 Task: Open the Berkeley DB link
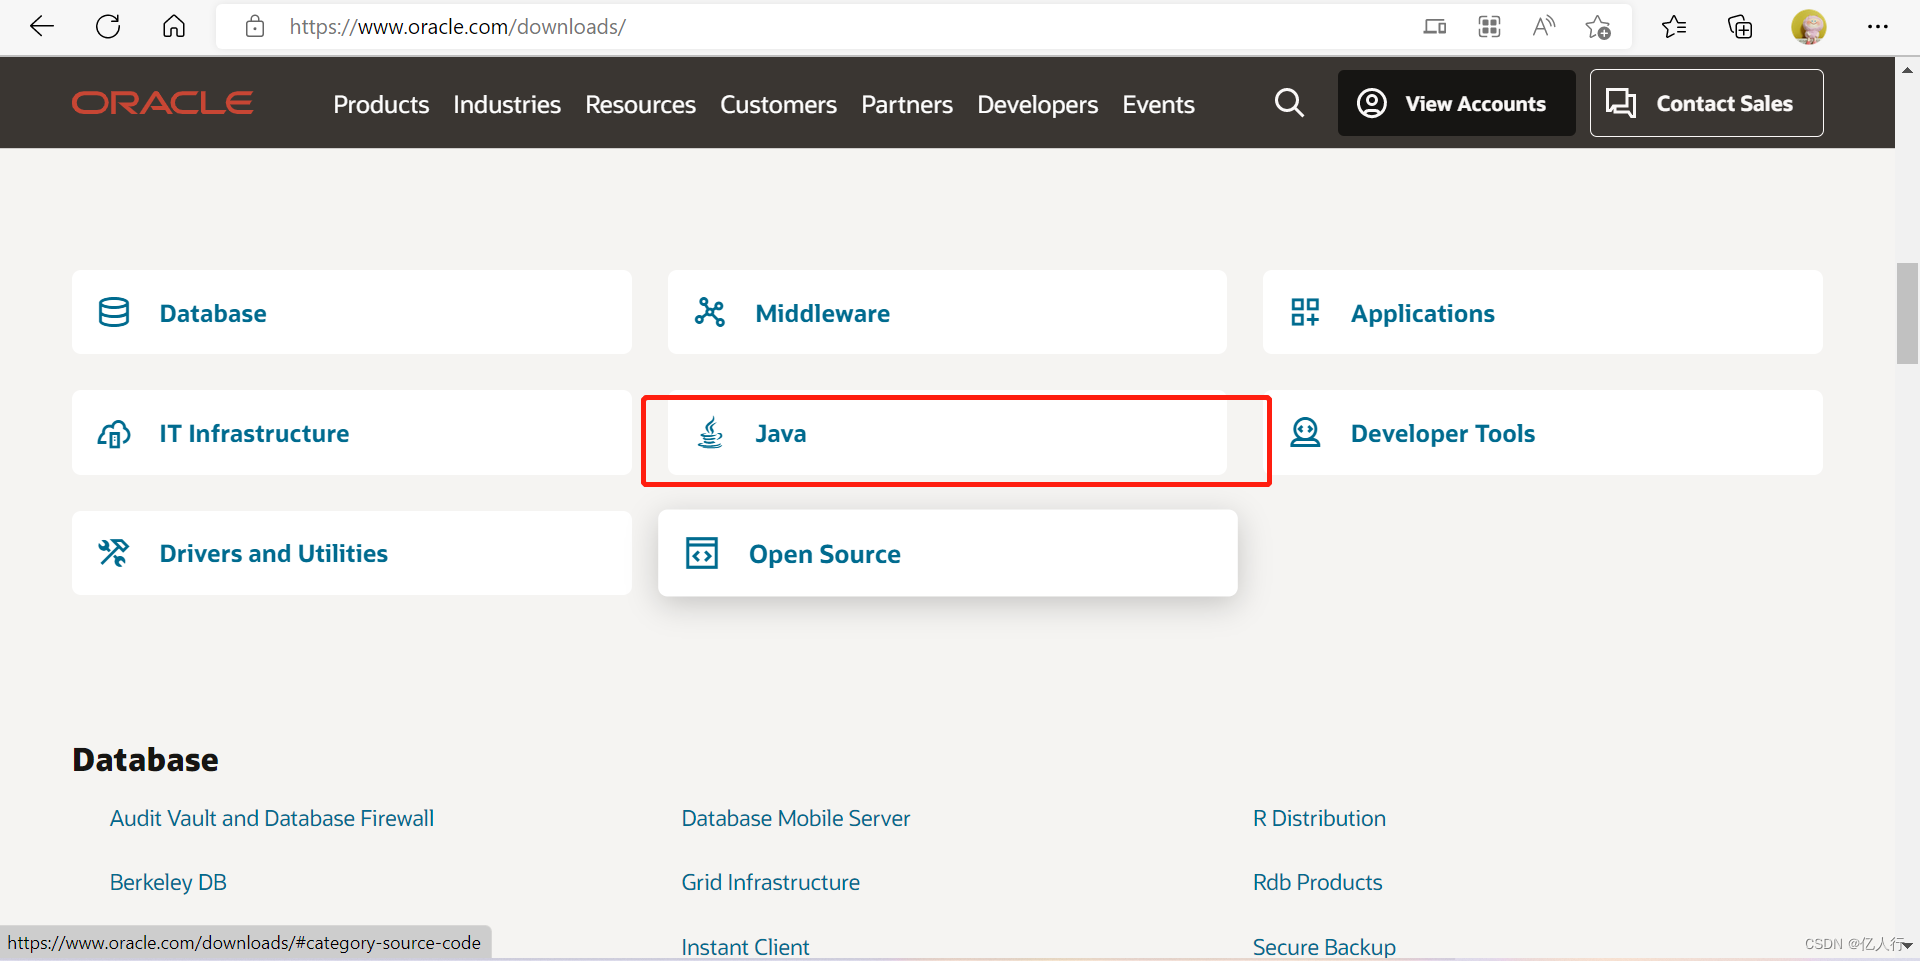(168, 882)
